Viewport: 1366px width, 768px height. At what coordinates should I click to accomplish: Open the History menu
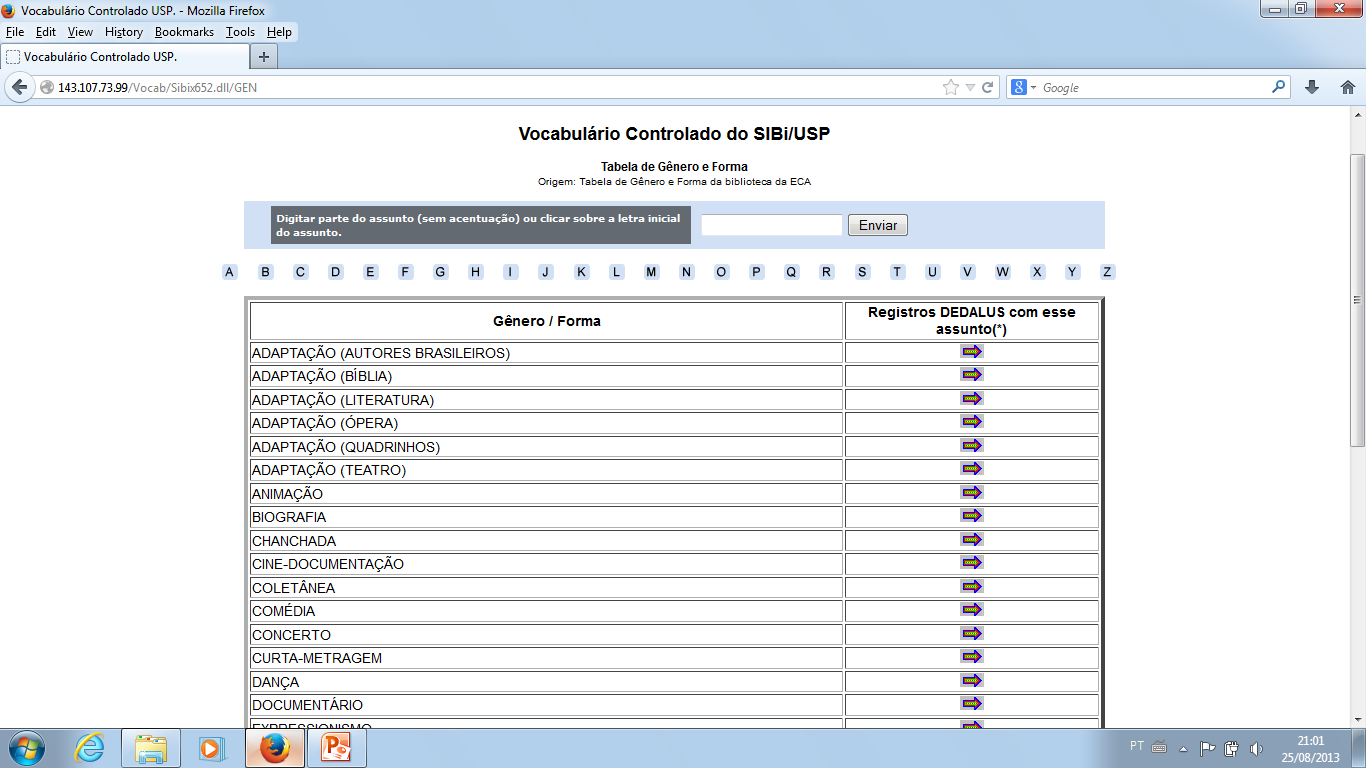coord(124,32)
